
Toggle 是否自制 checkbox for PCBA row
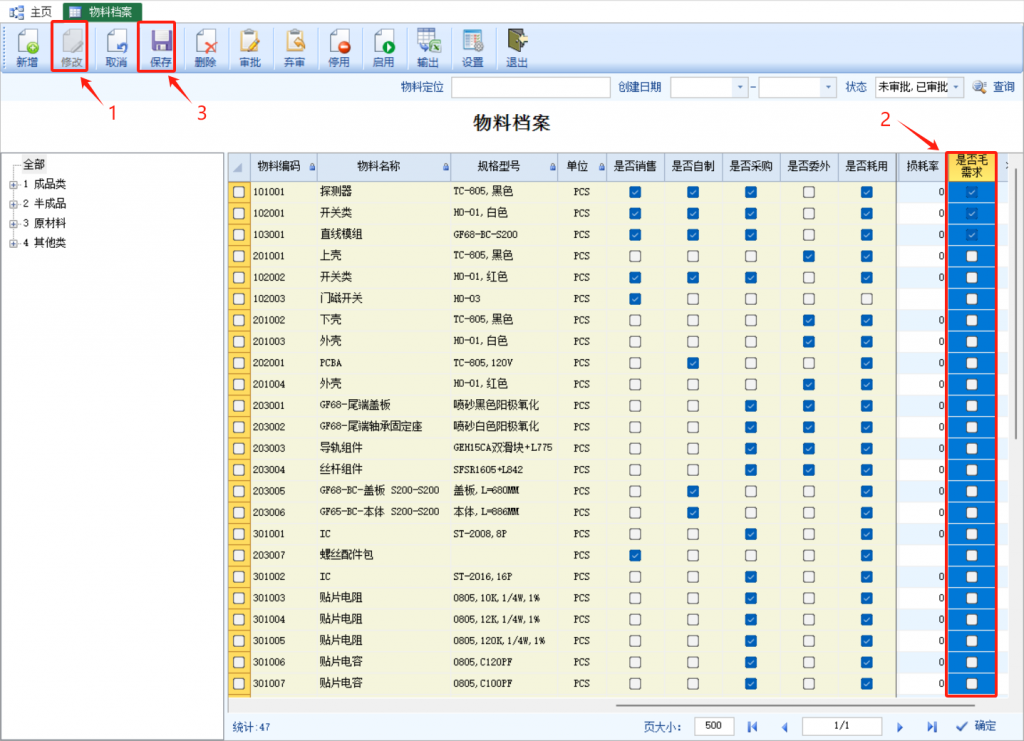693,362
